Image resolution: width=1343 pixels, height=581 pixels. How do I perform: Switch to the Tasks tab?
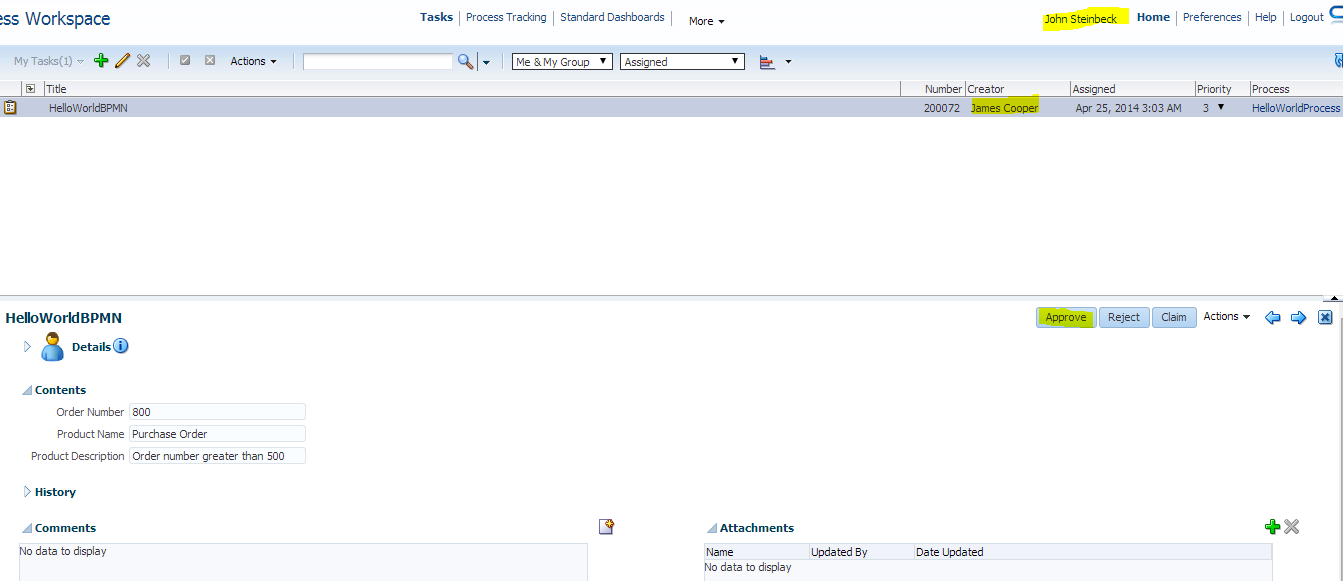pyautogui.click(x=436, y=17)
